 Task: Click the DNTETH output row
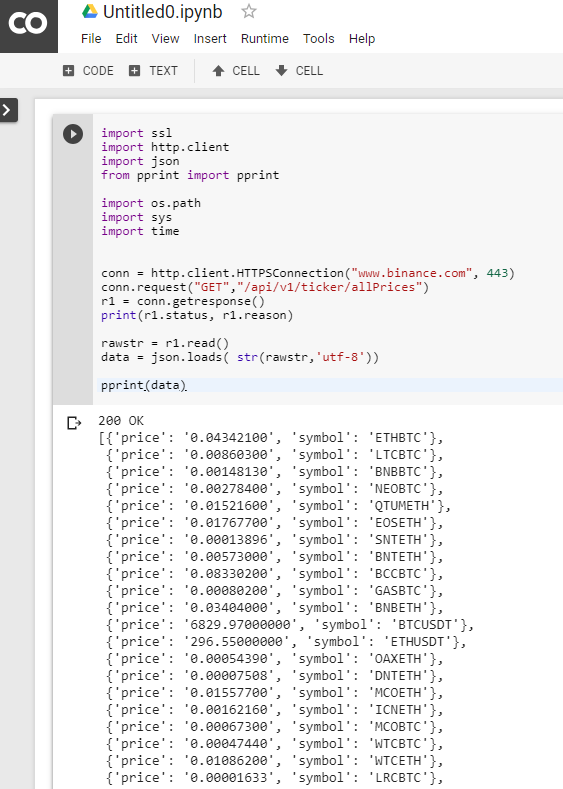[x=275, y=676]
